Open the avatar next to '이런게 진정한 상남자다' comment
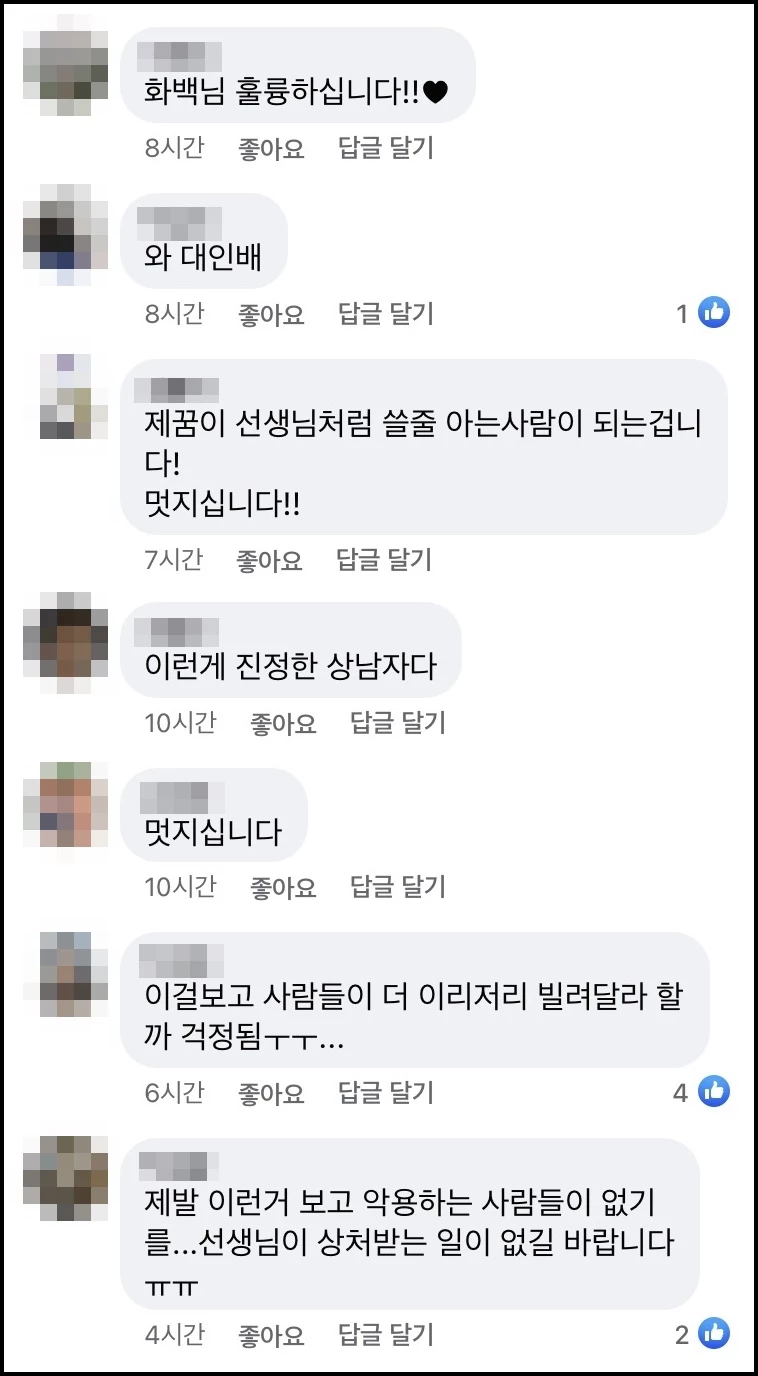This screenshot has height=1376, width=758. tap(66, 636)
